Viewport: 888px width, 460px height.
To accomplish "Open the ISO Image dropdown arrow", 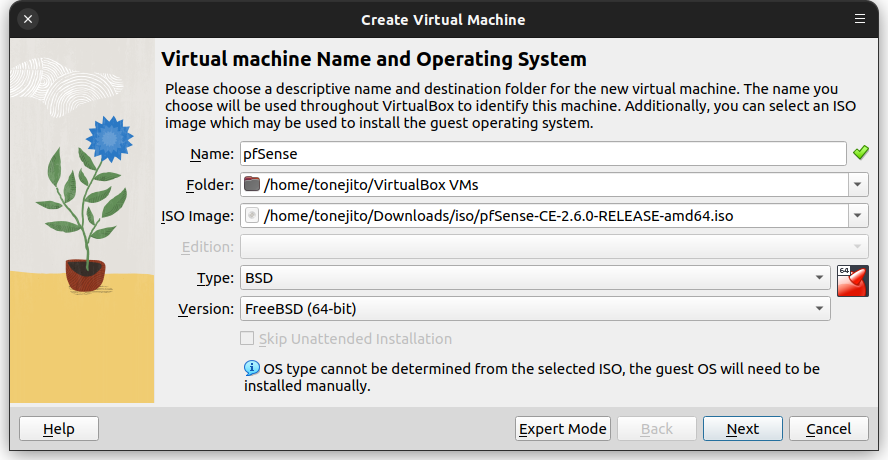I will click(858, 216).
